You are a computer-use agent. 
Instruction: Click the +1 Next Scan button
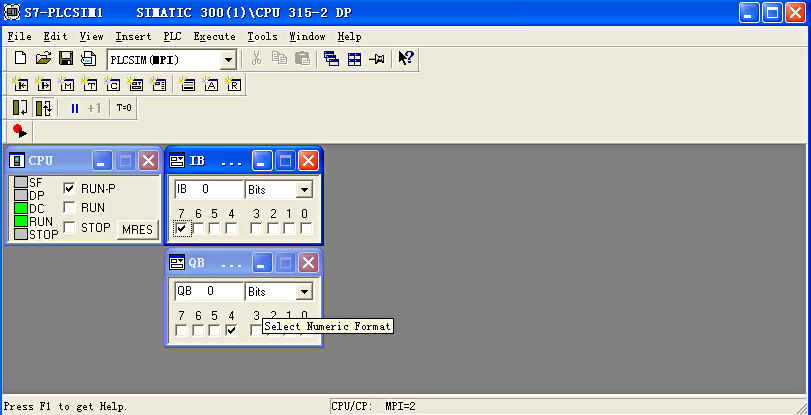(x=94, y=108)
